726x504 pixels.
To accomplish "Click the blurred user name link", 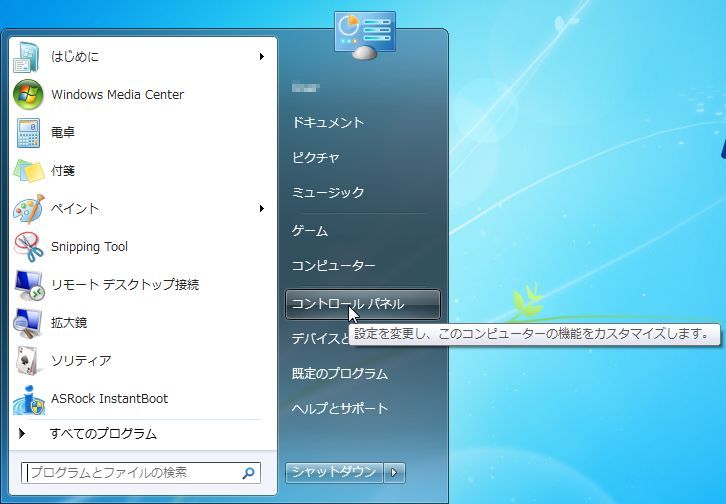I will 306,87.
